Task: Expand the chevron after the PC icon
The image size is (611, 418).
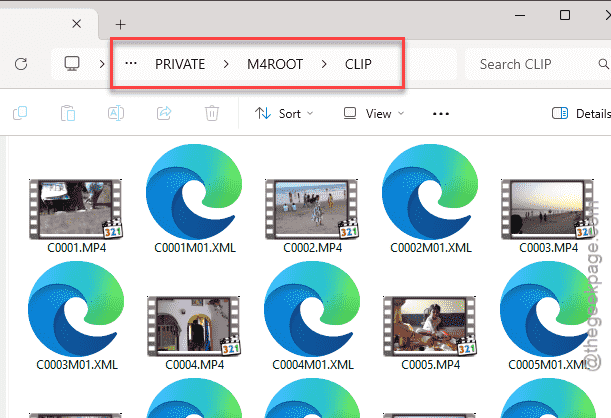Action: coord(102,64)
